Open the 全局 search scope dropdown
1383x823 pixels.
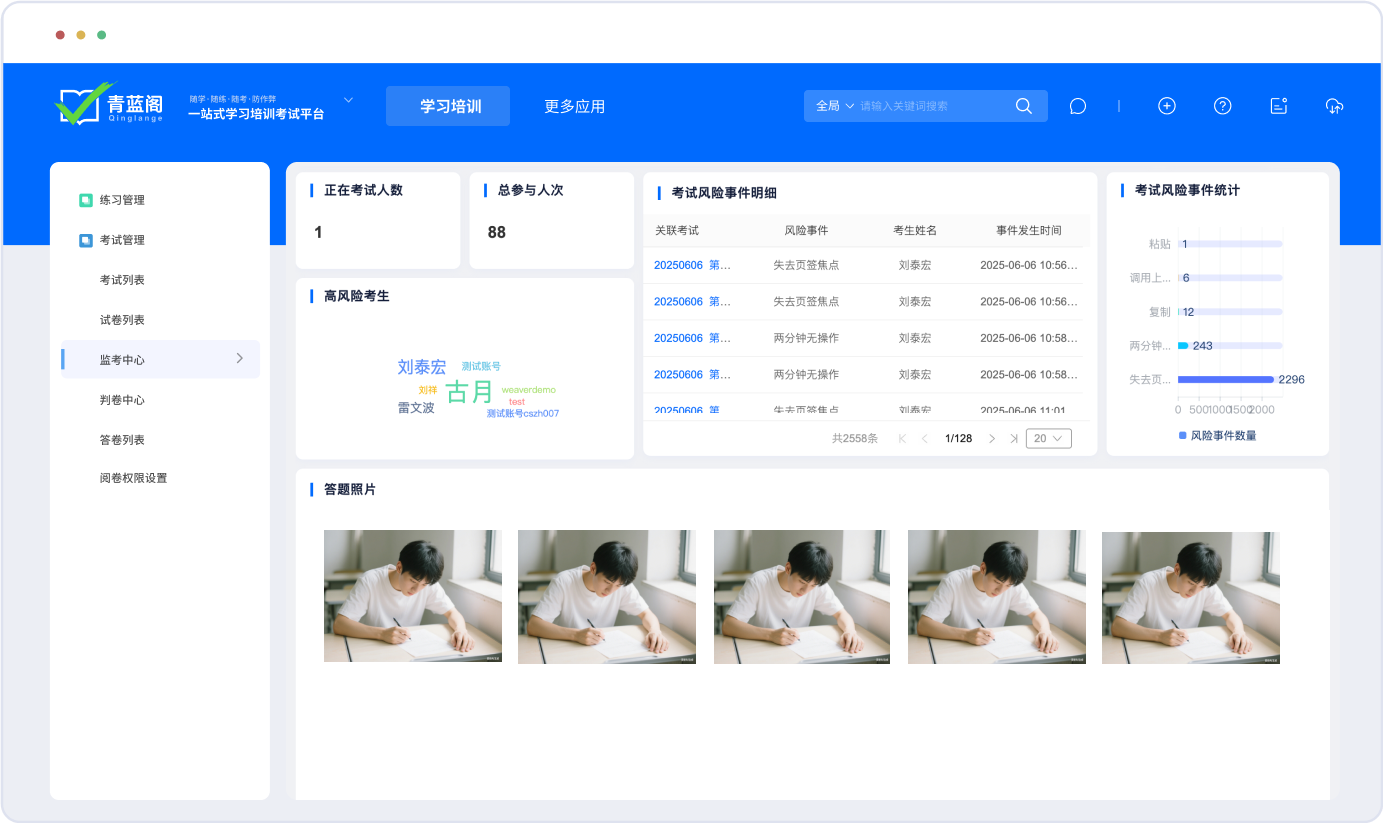(835, 106)
